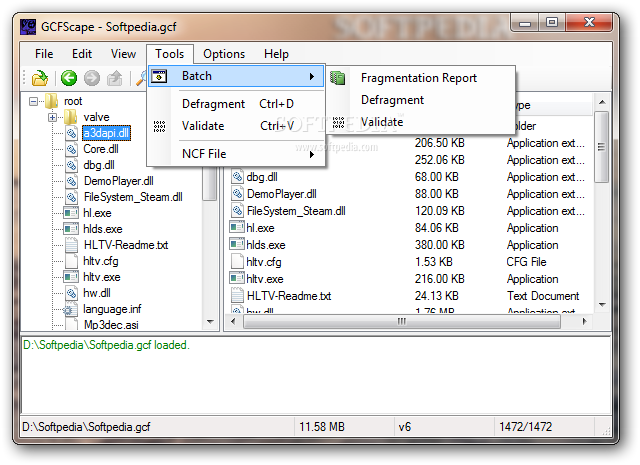The image size is (640, 465).
Task: Click horizontal scrollbar right arrow
Action: coord(584,321)
